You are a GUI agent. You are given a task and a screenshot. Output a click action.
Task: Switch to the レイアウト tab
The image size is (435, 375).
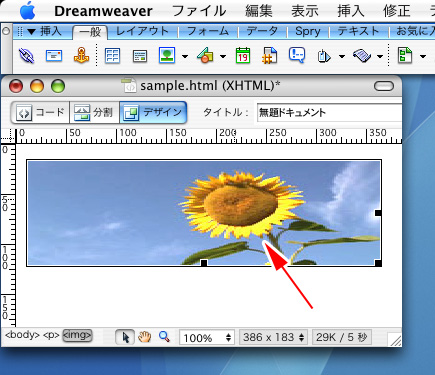pos(142,31)
